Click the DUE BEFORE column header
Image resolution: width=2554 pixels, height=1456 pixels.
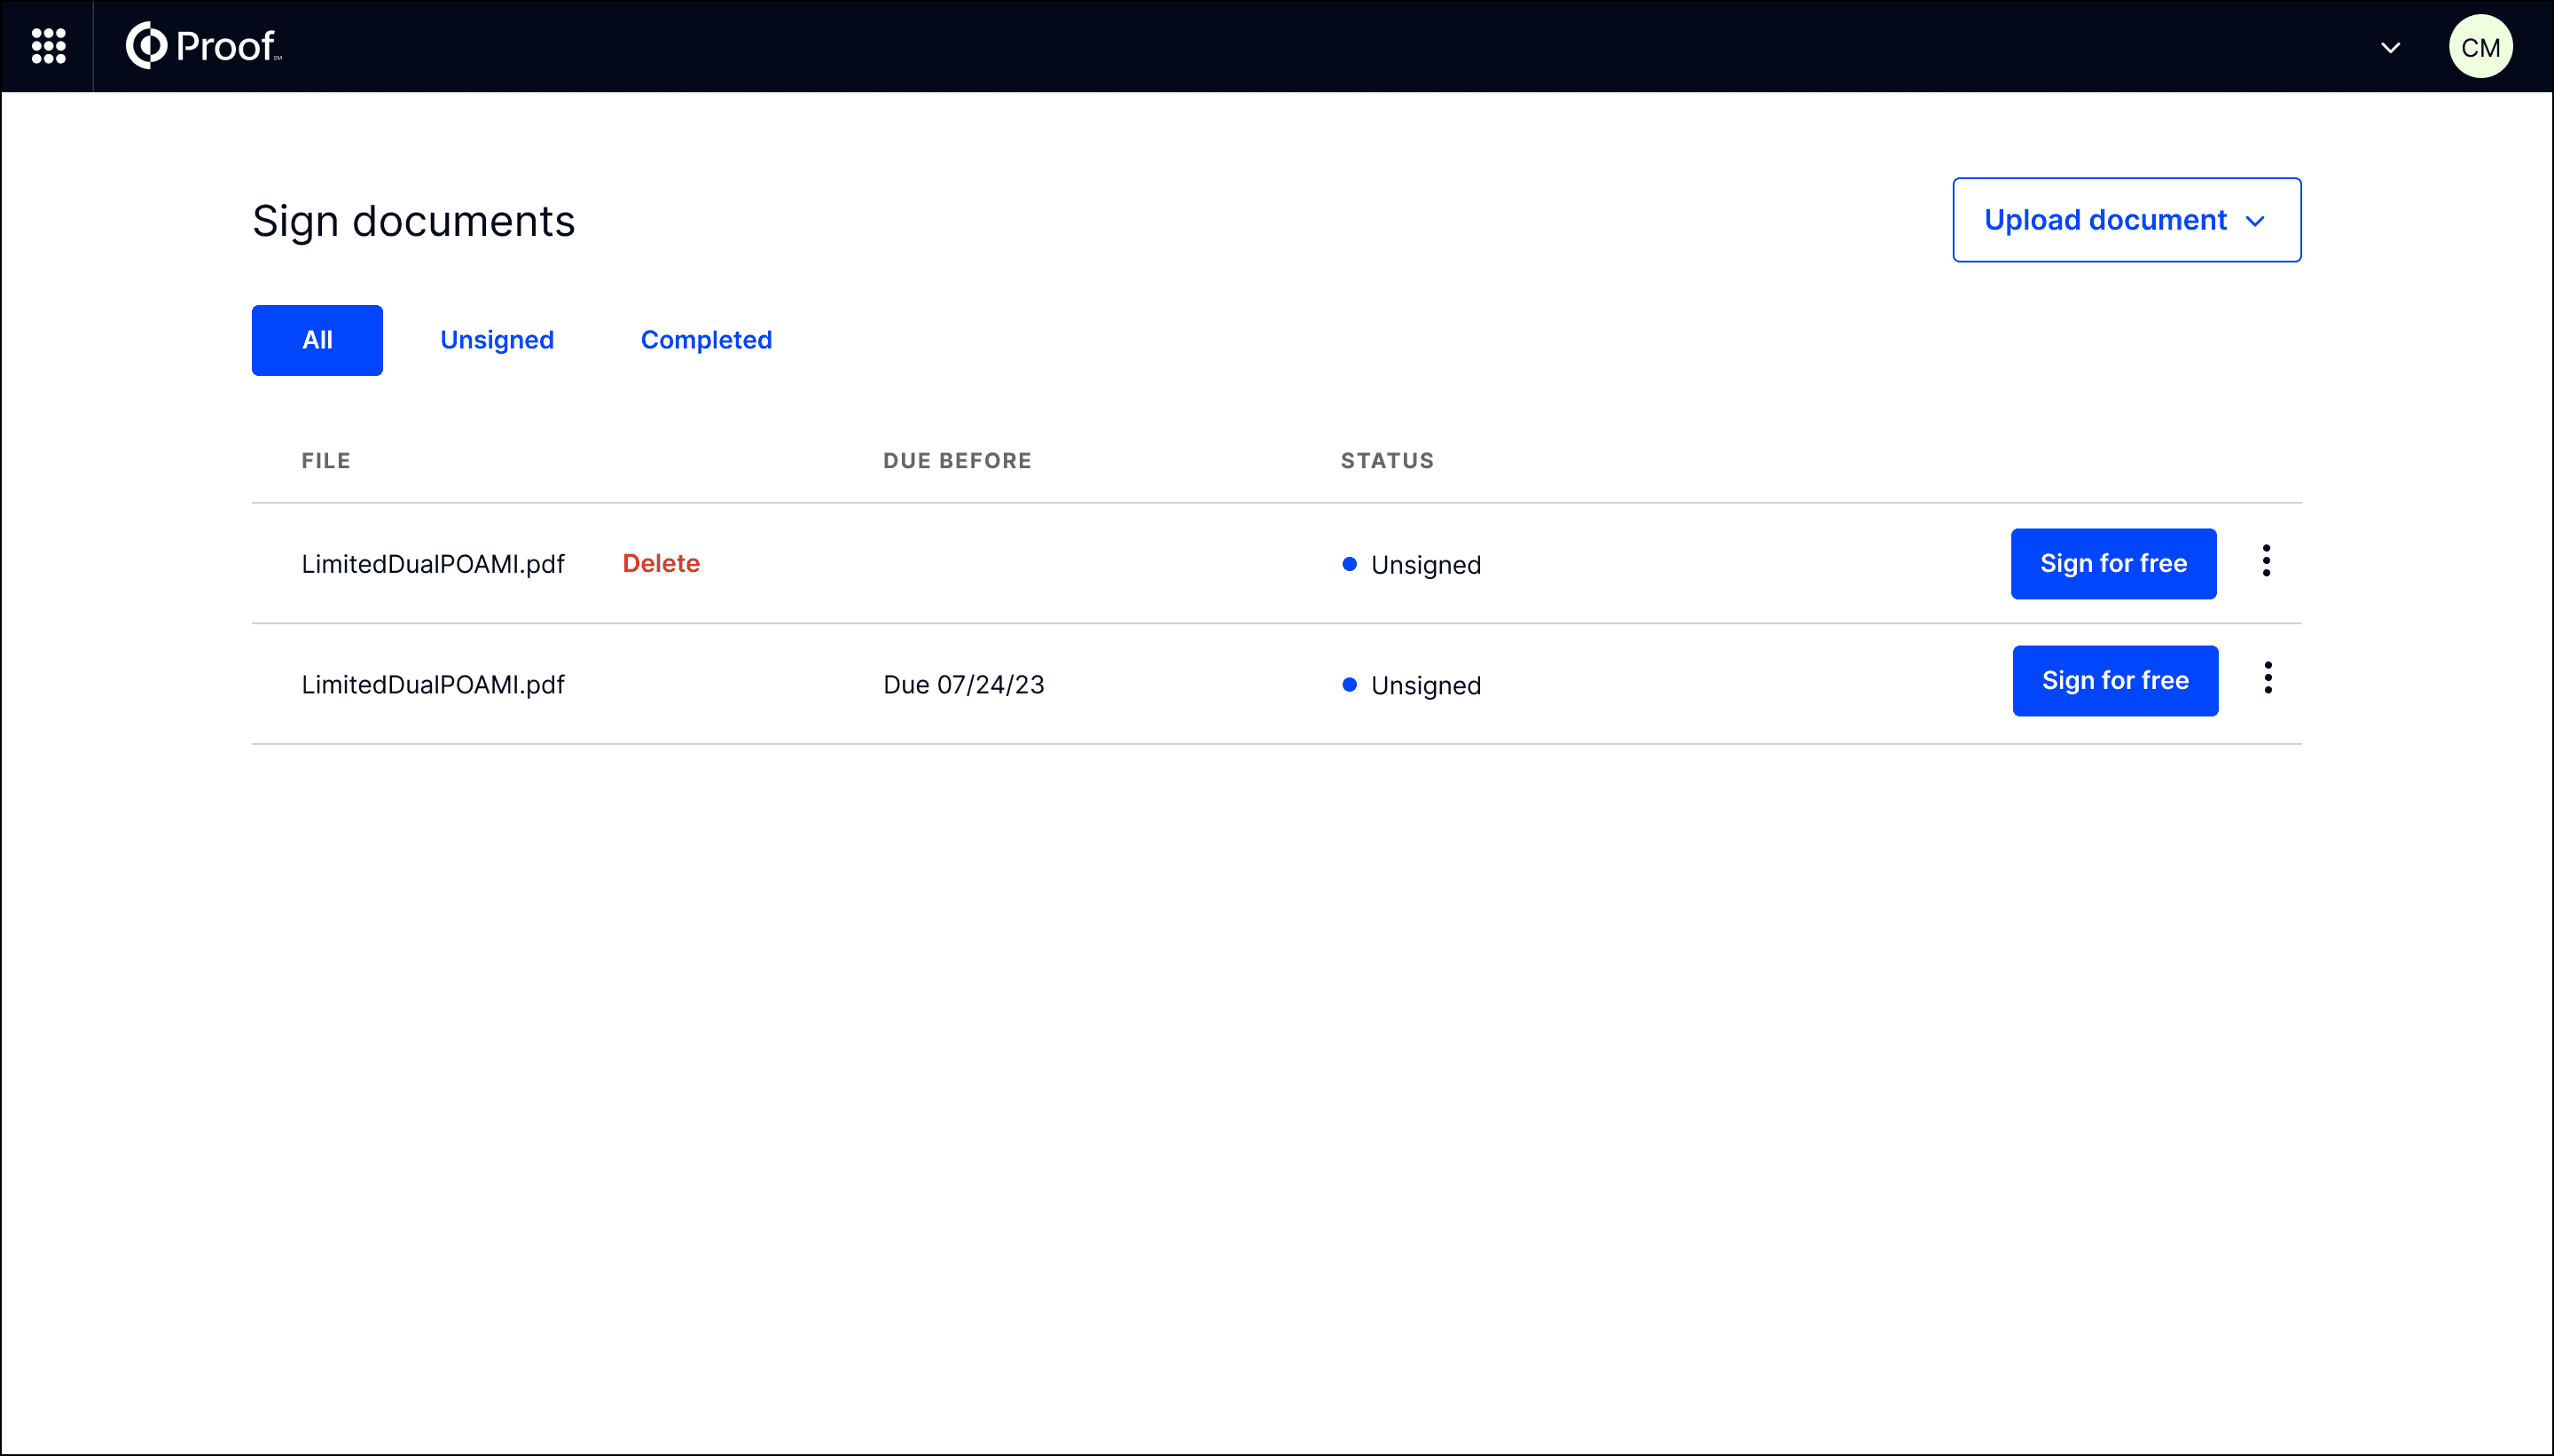(x=957, y=461)
